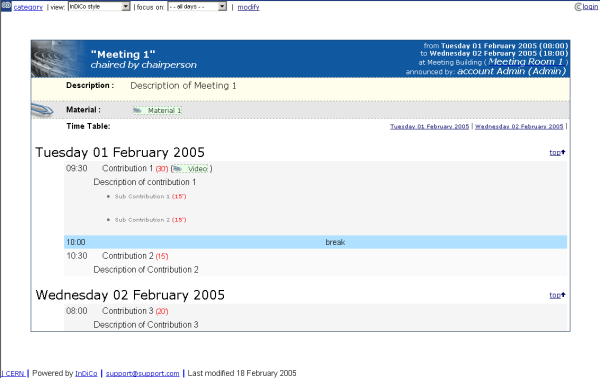Image resolution: width=600 pixels, height=378 pixels.
Task: Open the view style dropdown showing InDiCo style
Action: pyautogui.click(x=99, y=7)
